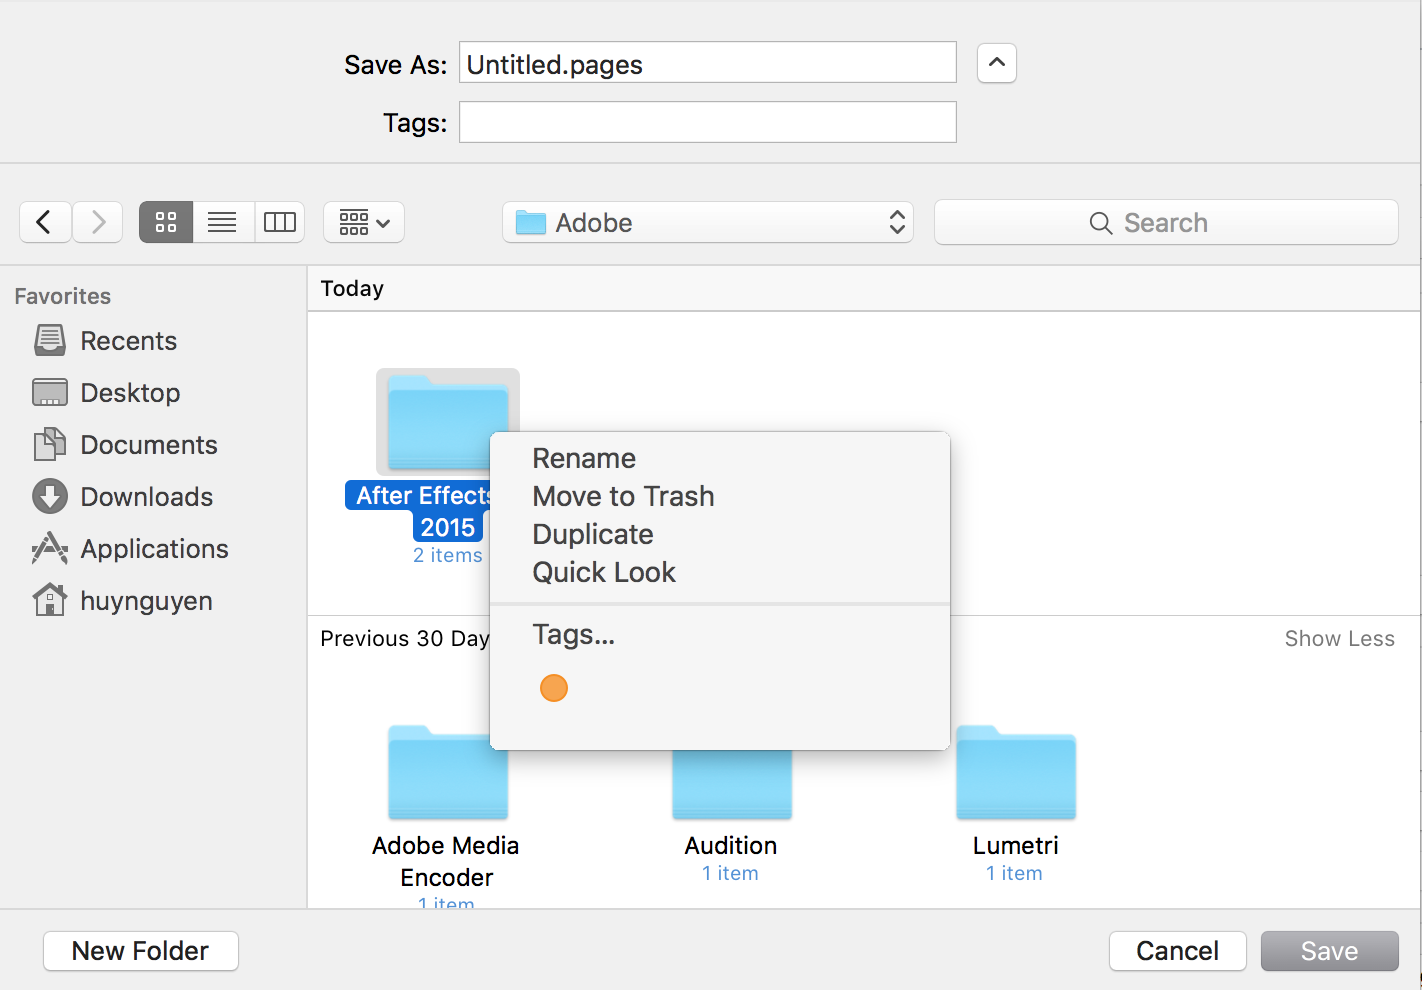Choose Quick Look from the context menu
Screen dimensions: 1422x990
pyautogui.click(x=604, y=572)
